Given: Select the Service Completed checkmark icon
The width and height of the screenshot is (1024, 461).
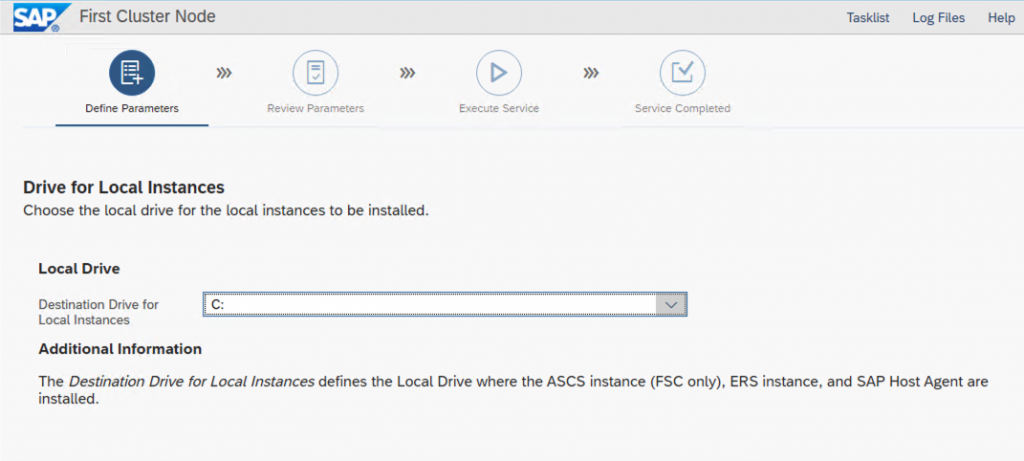Looking at the screenshot, I should click(x=682, y=73).
